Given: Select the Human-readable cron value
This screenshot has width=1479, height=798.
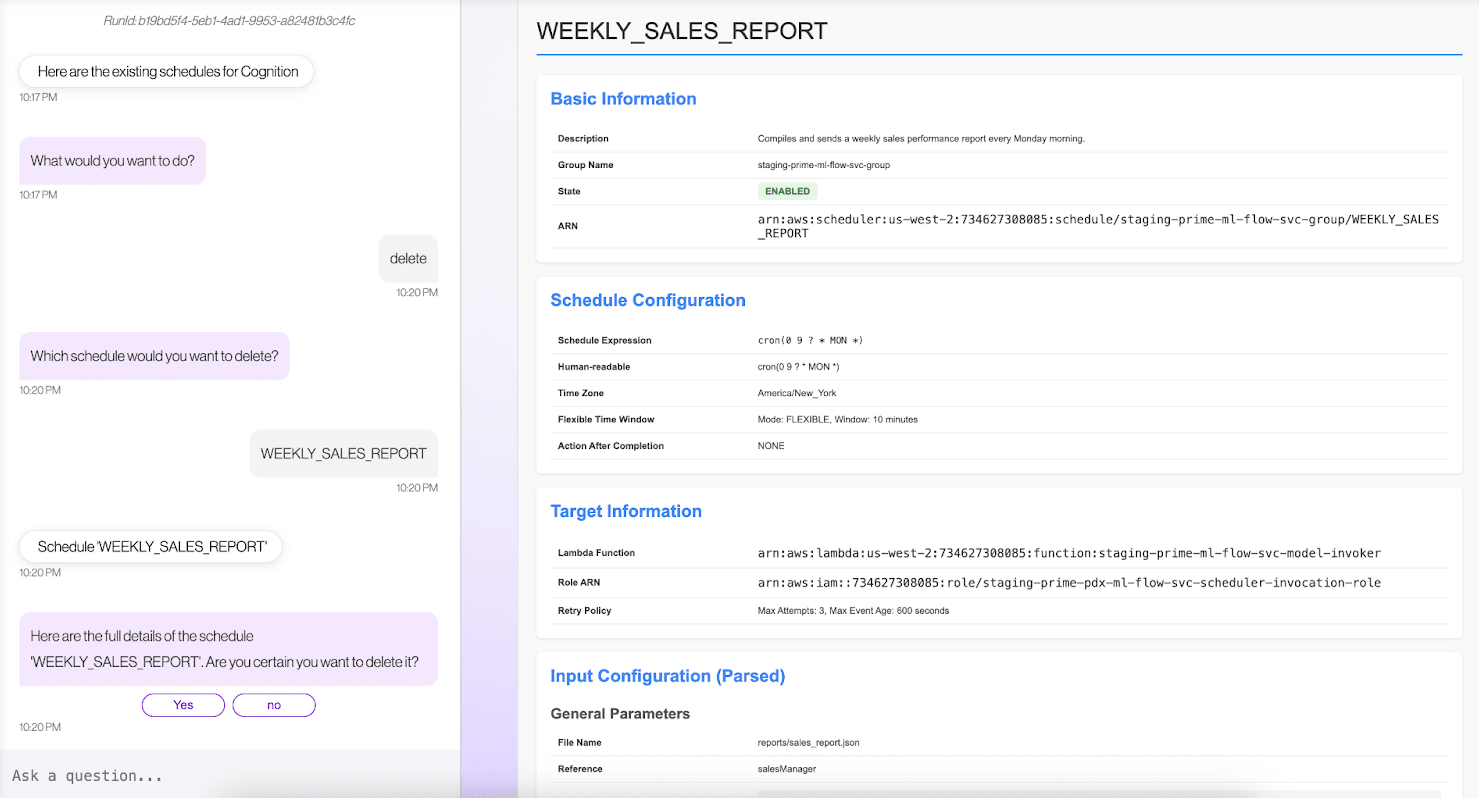Looking at the screenshot, I should 798,367.
